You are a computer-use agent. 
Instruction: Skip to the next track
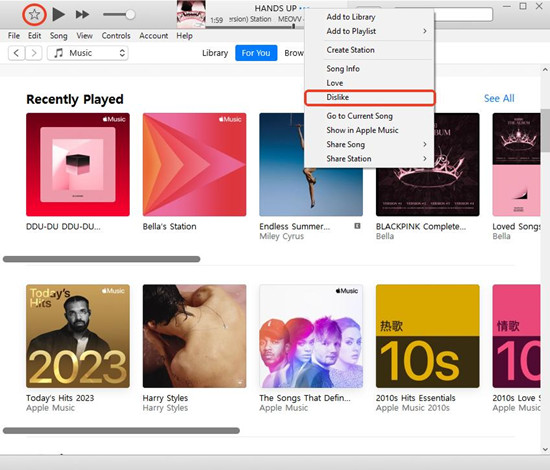point(82,14)
